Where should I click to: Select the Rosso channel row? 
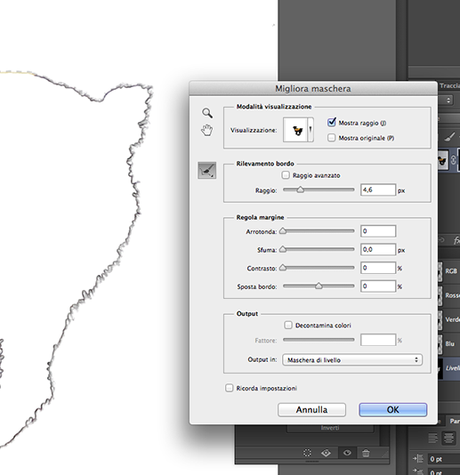click(449, 295)
